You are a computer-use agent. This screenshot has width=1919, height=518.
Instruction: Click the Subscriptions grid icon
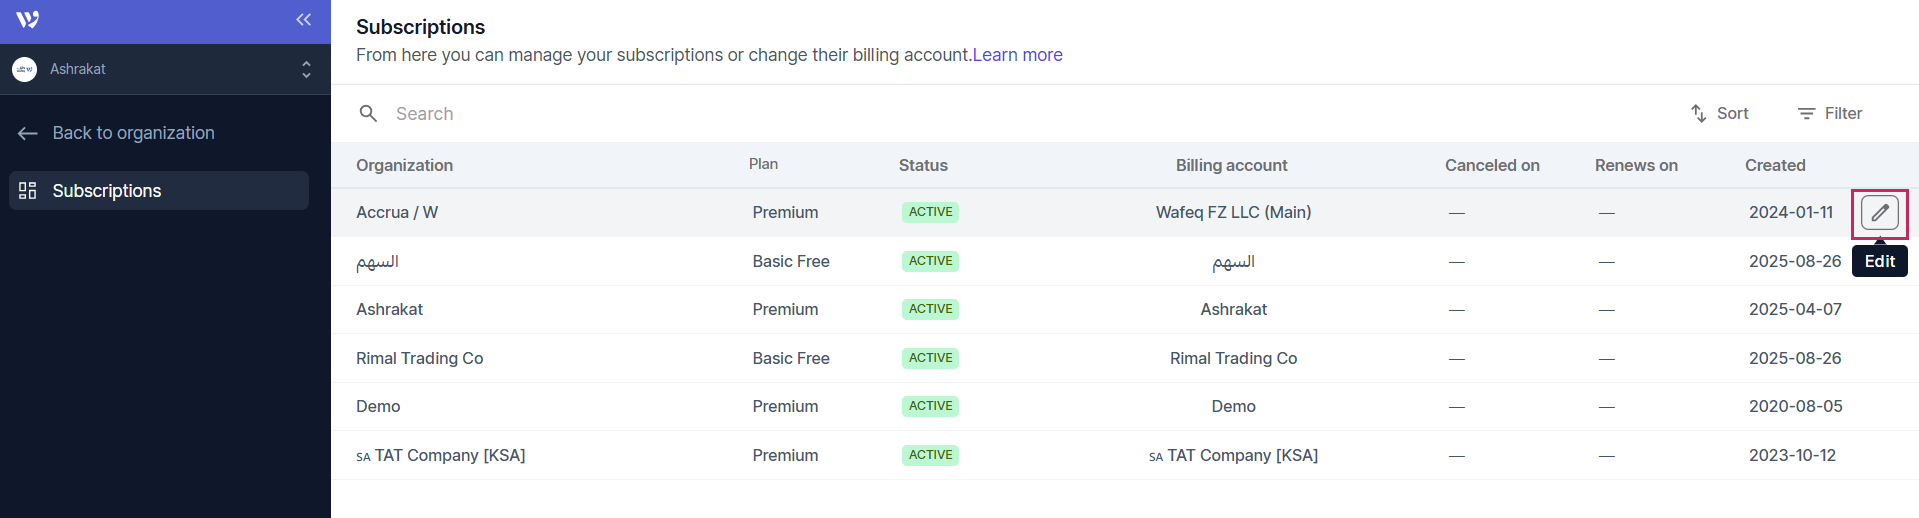click(x=28, y=191)
